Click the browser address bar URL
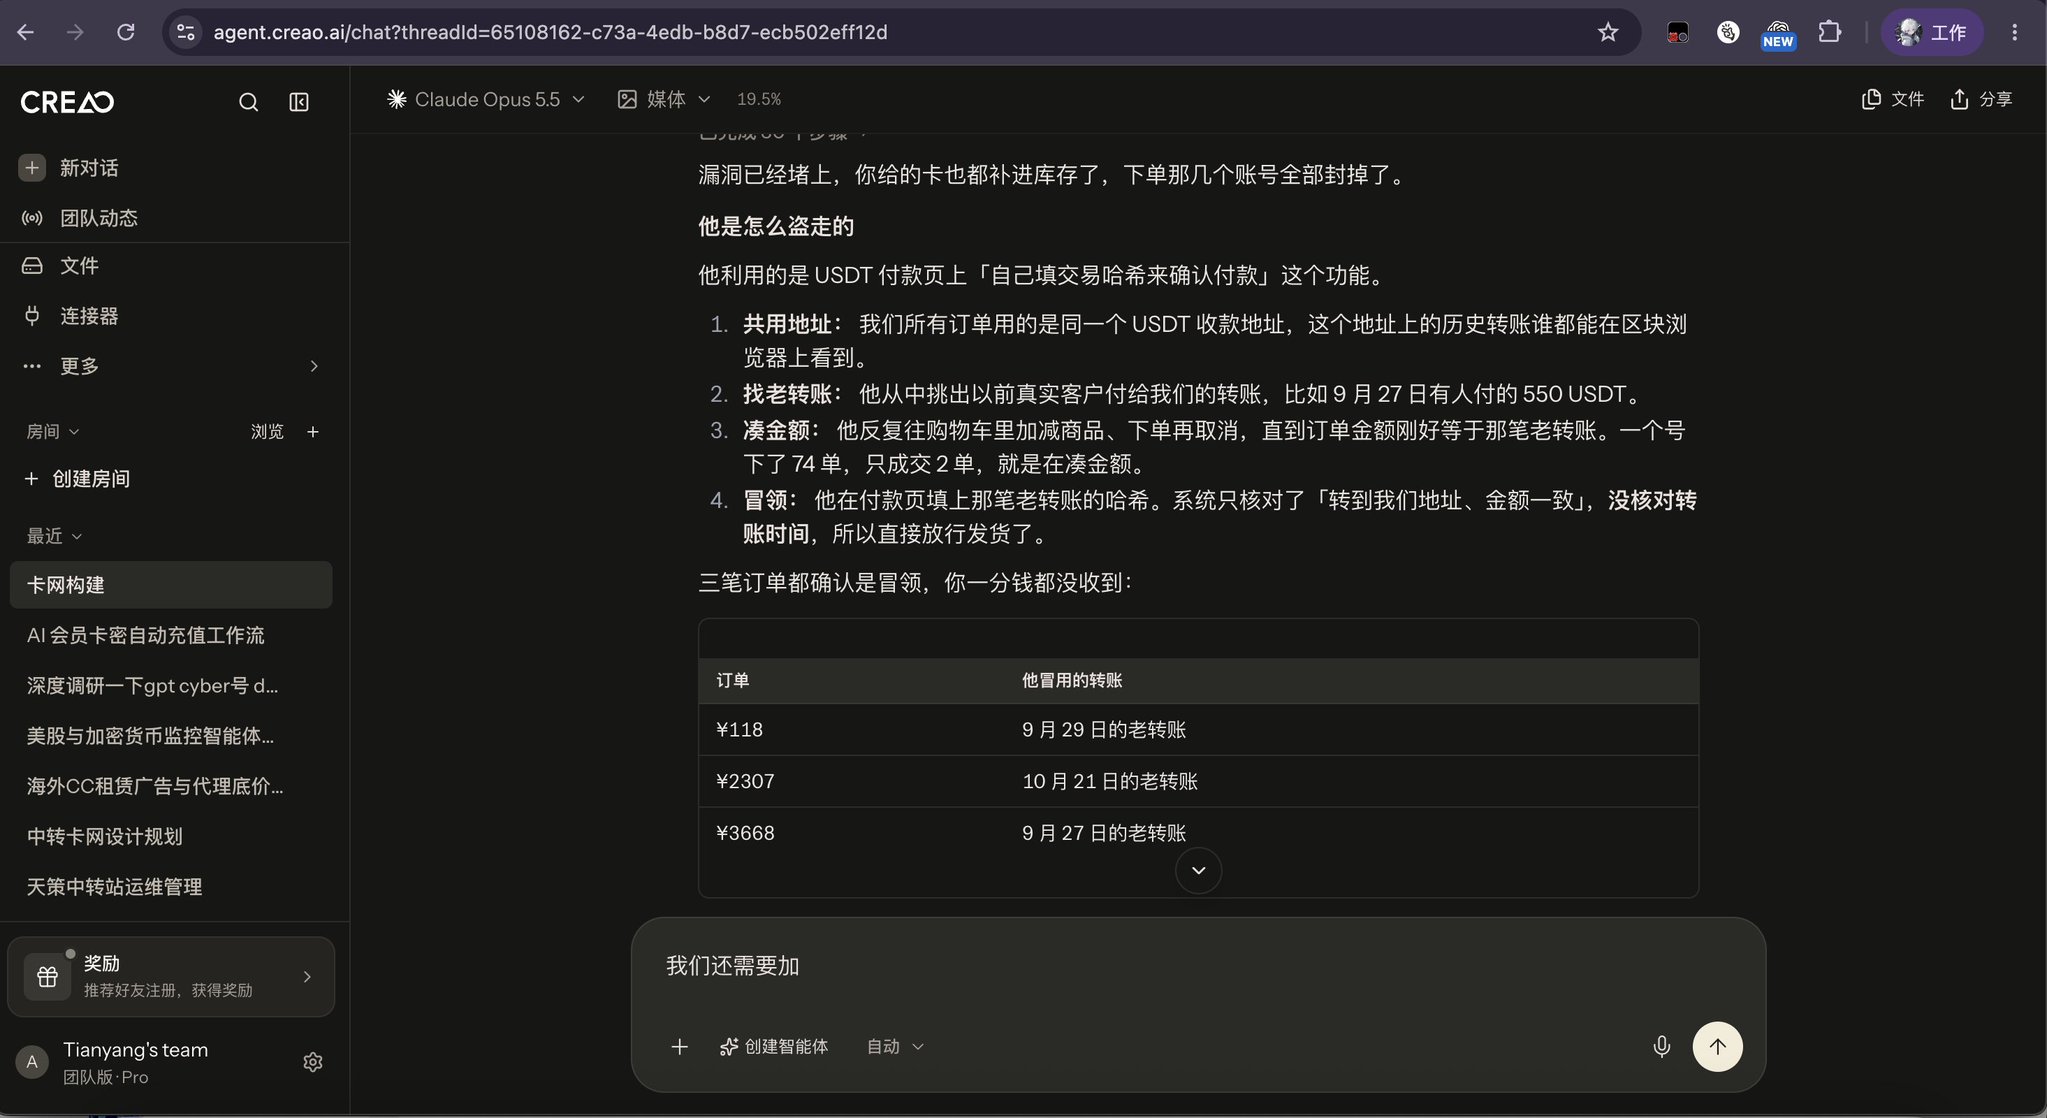 [550, 32]
